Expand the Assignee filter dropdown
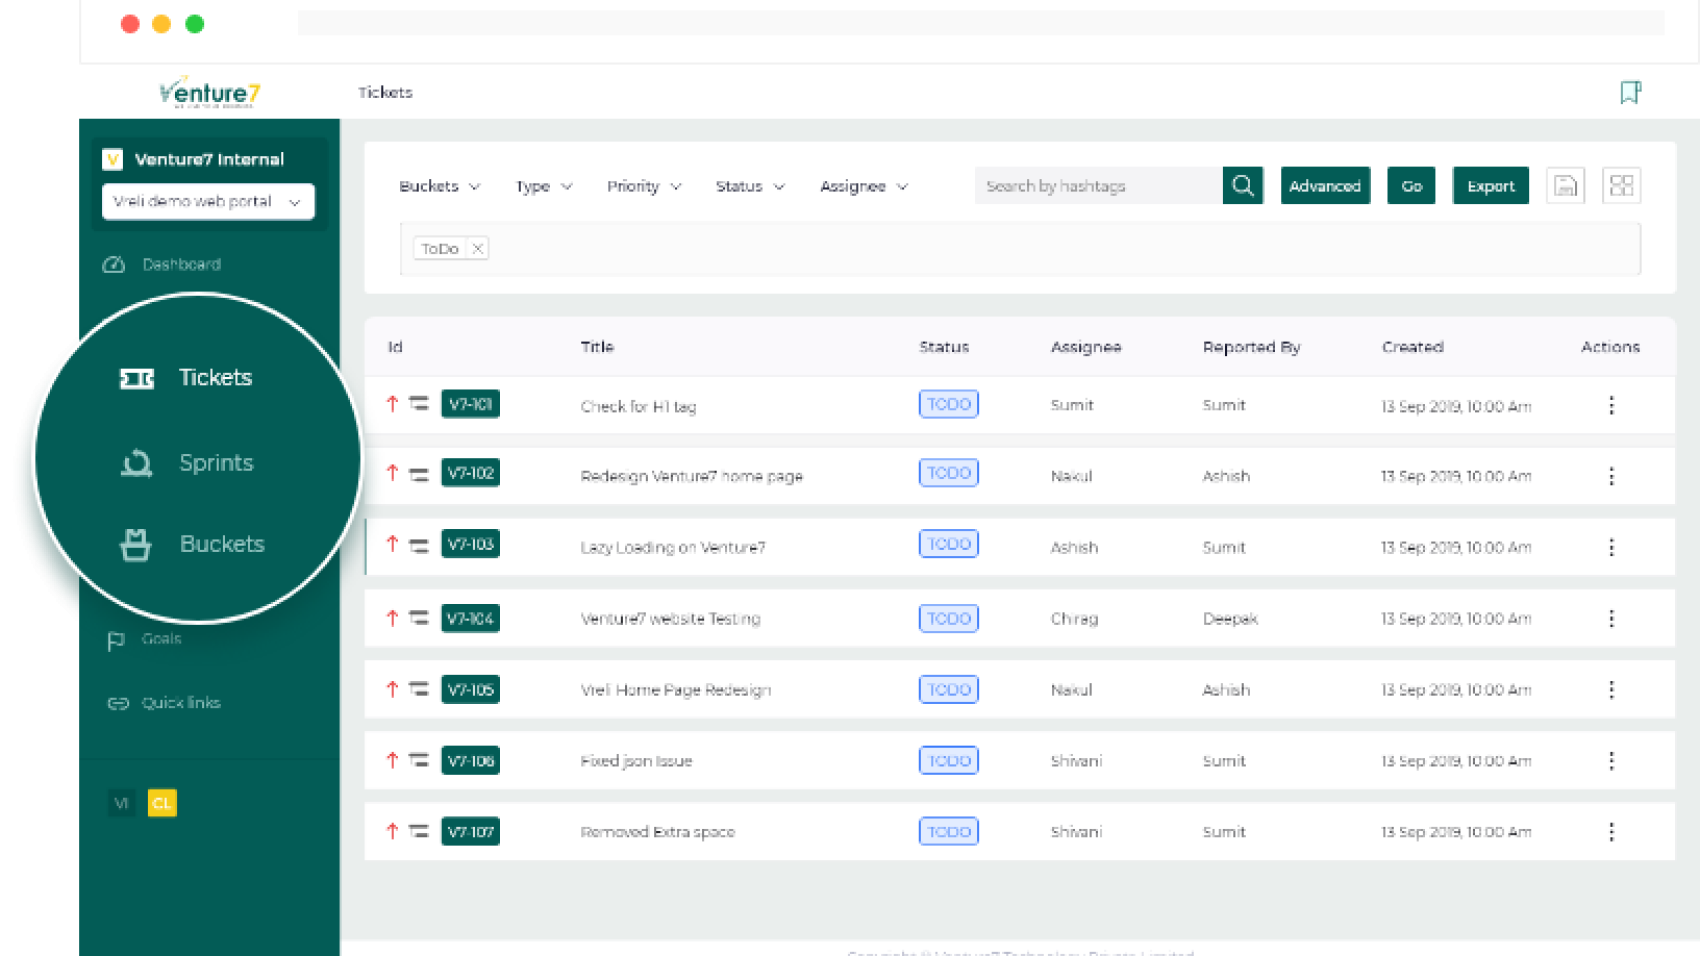The image size is (1700, 956). 864,186
